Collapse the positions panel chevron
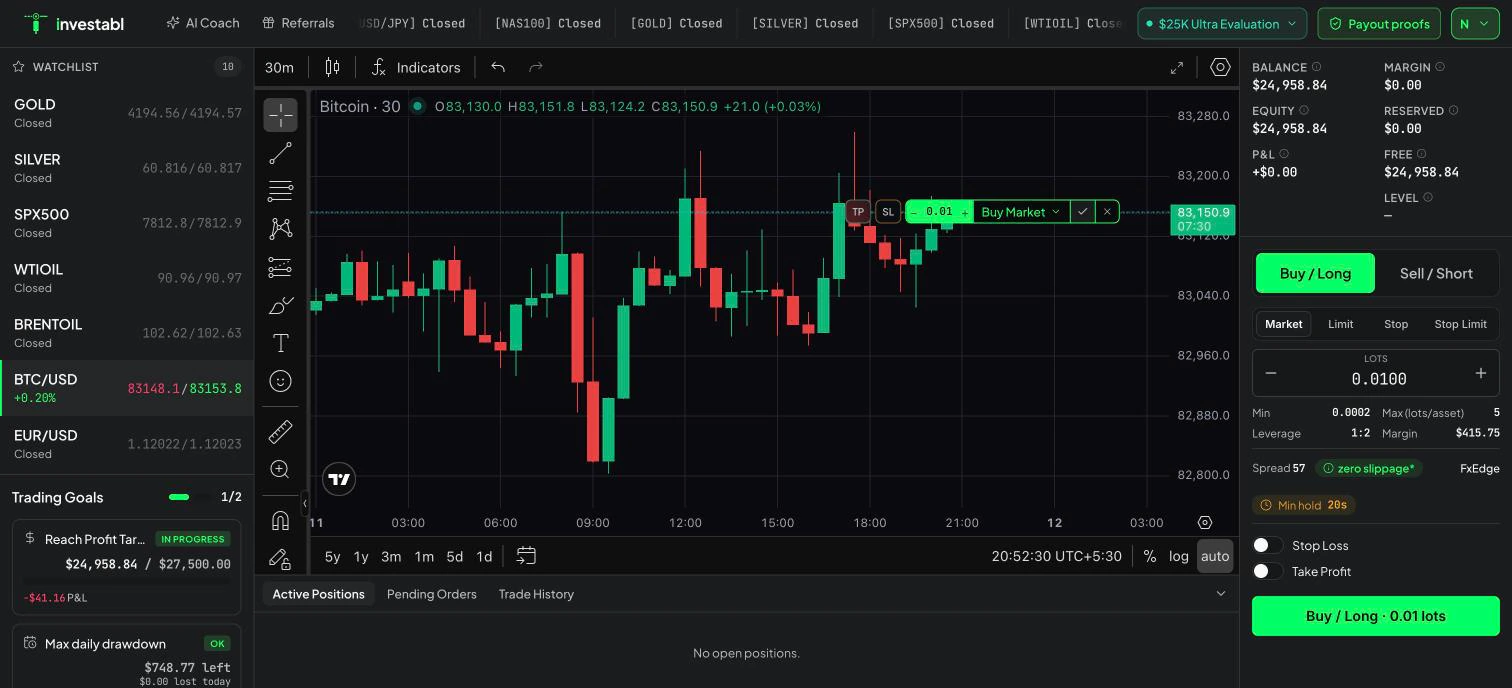1512x688 pixels. click(x=1220, y=594)
